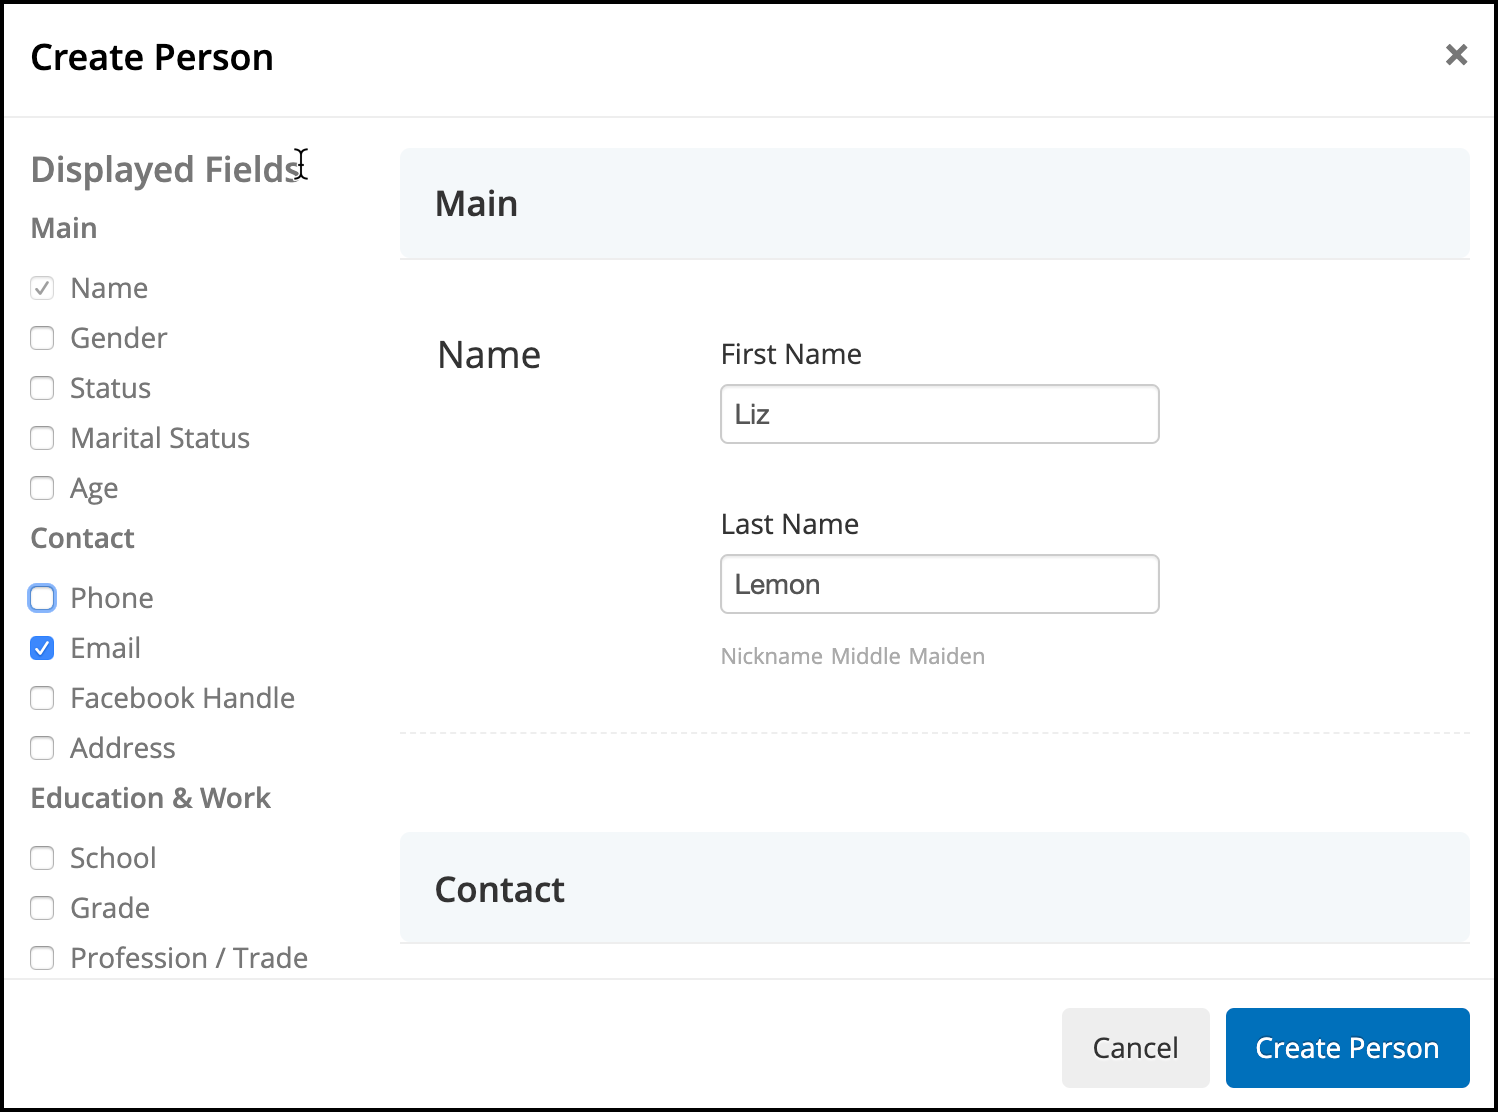
Task: Click the Create Person button
Action: pos(1347,1047)
